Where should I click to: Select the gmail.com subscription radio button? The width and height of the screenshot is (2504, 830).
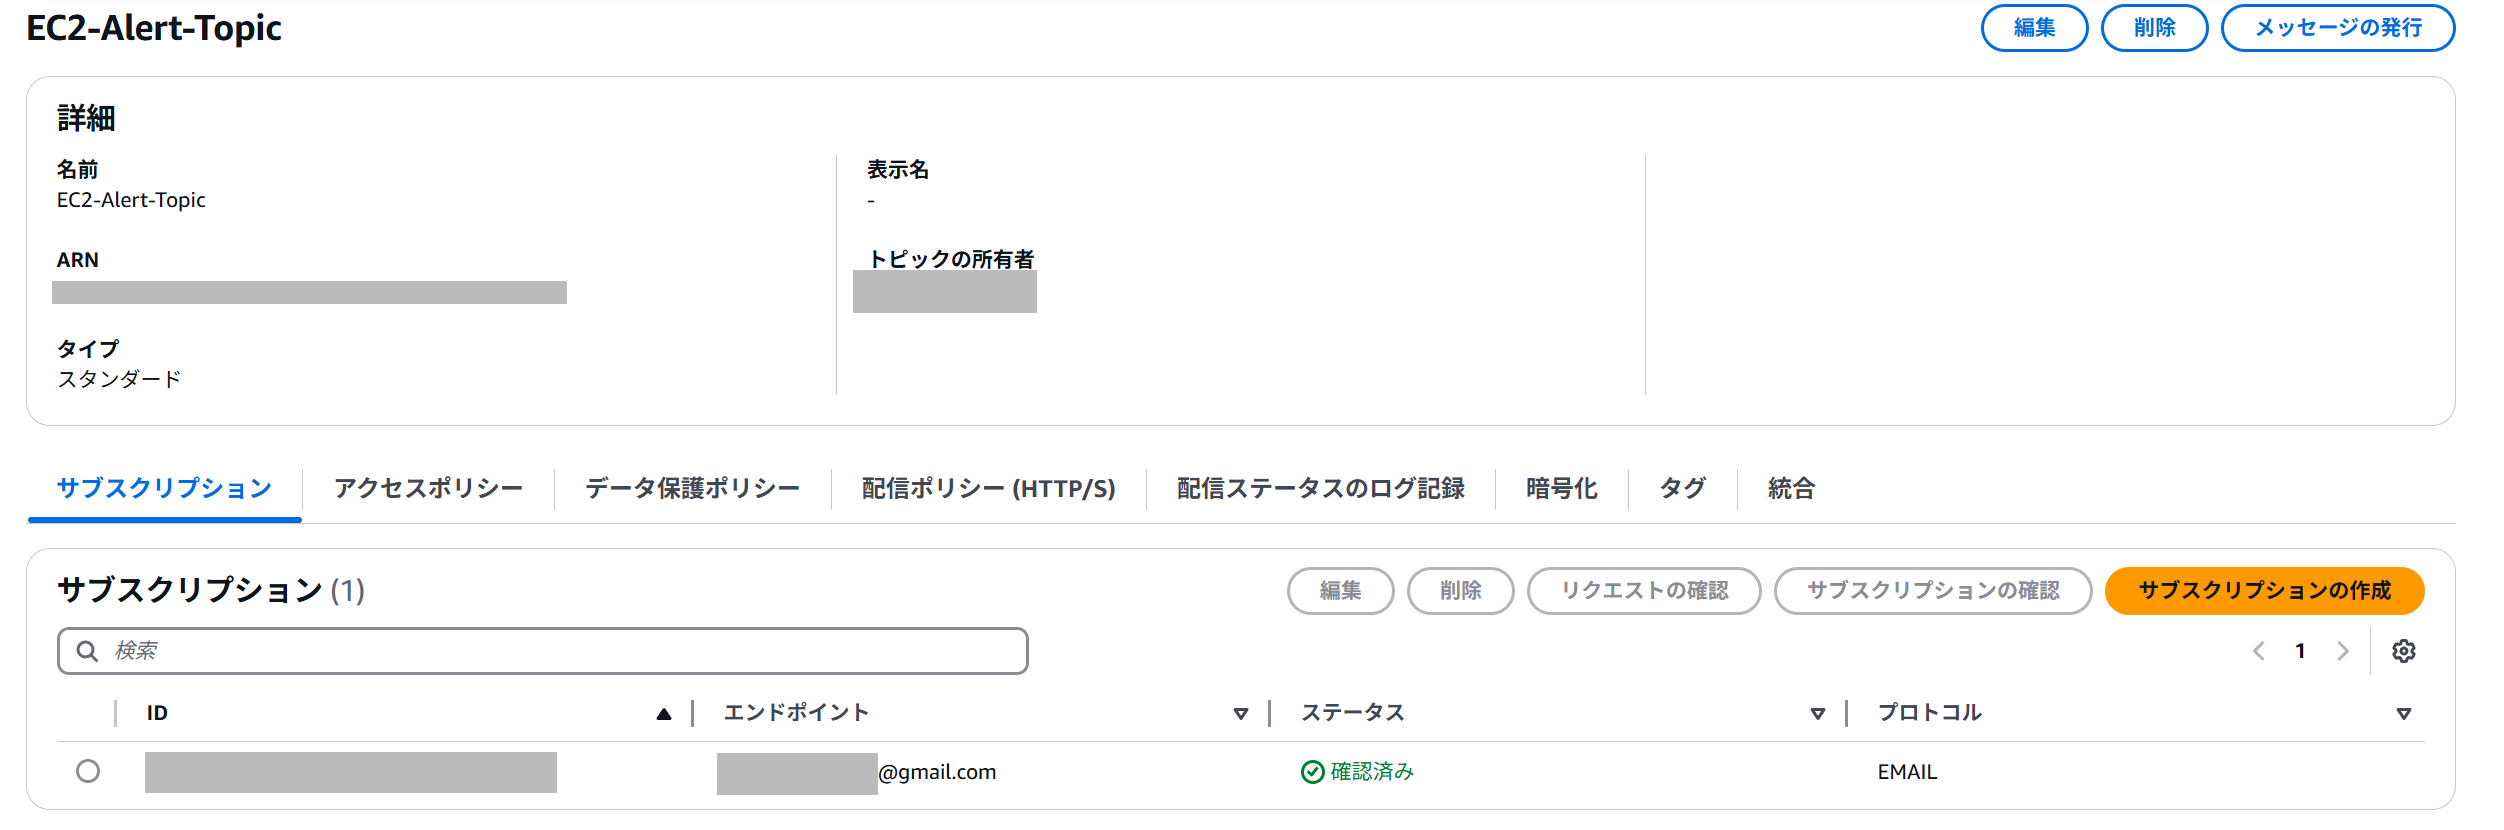(88, 771)
